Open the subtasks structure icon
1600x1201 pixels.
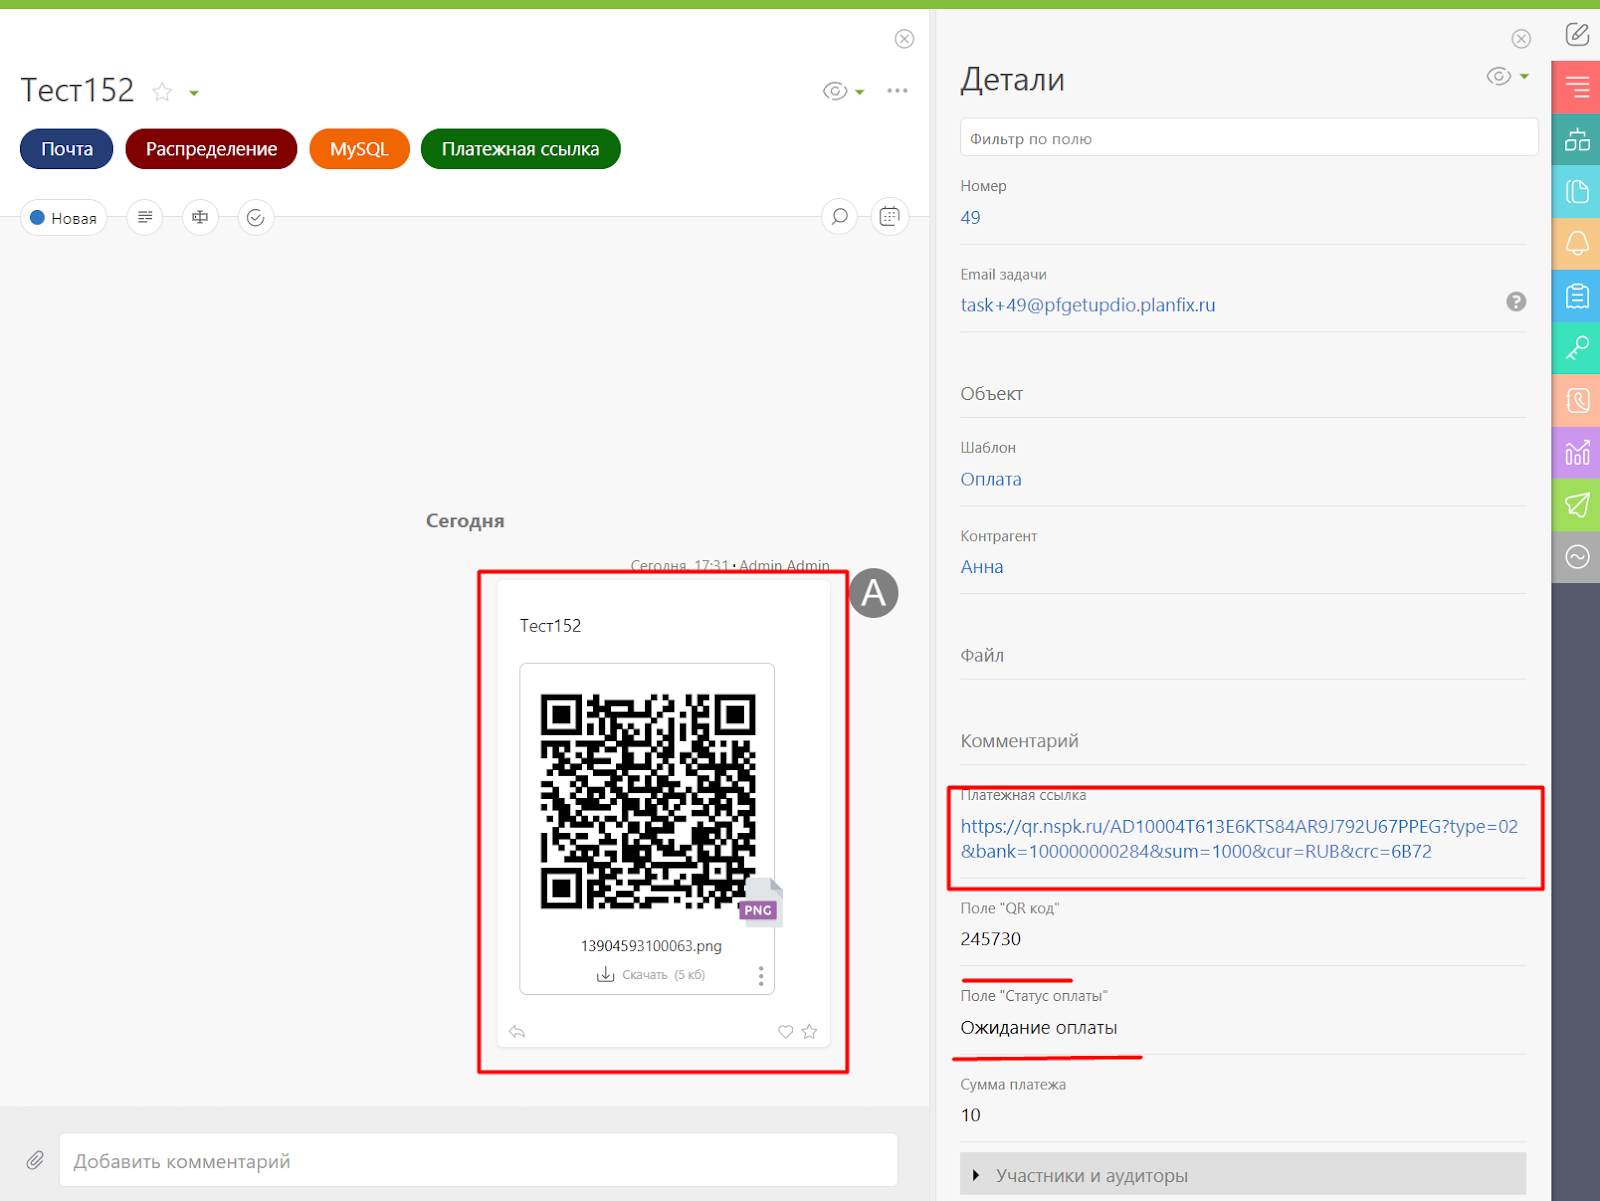[x=200, y=217]
